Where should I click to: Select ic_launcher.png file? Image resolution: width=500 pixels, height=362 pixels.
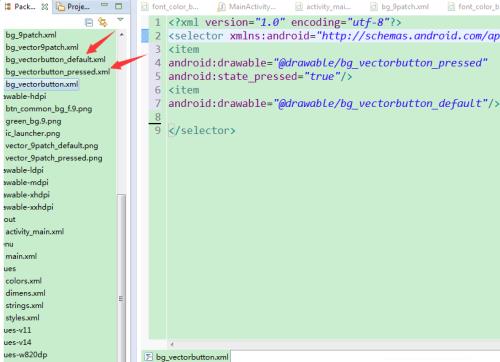(33, 134)
